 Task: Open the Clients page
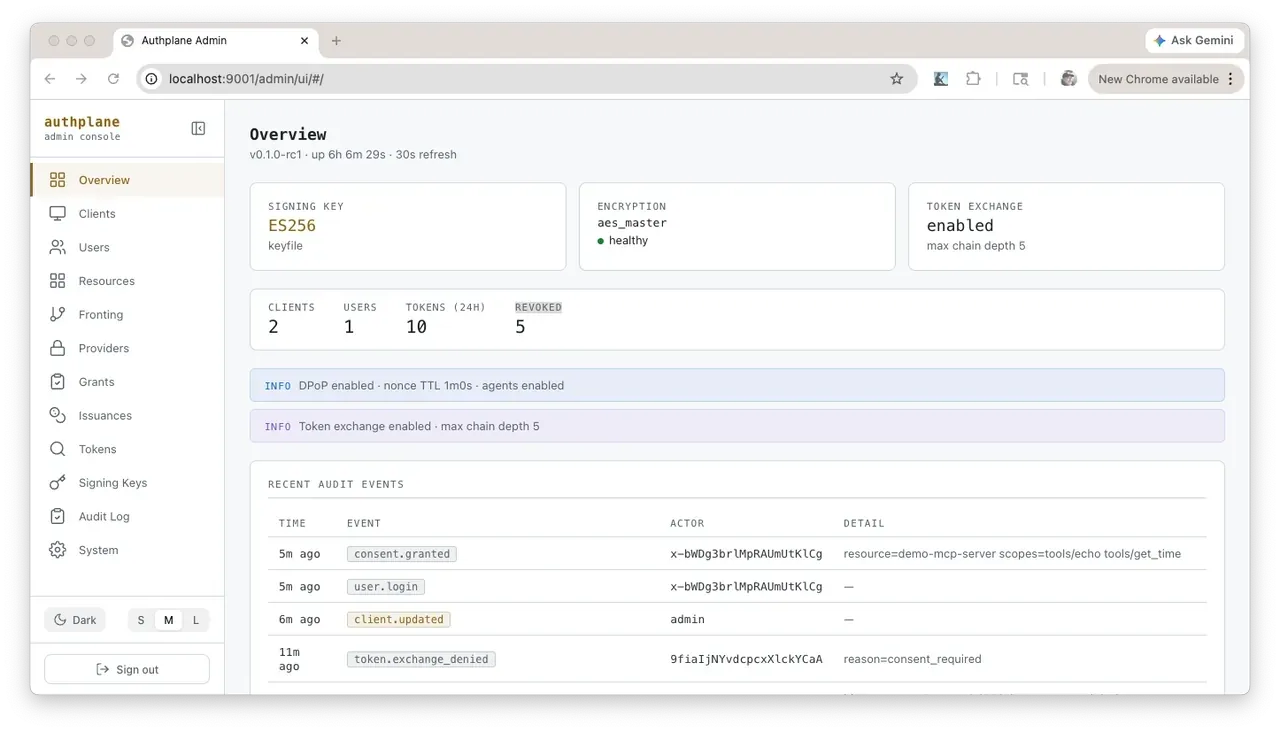coord(128,214)
